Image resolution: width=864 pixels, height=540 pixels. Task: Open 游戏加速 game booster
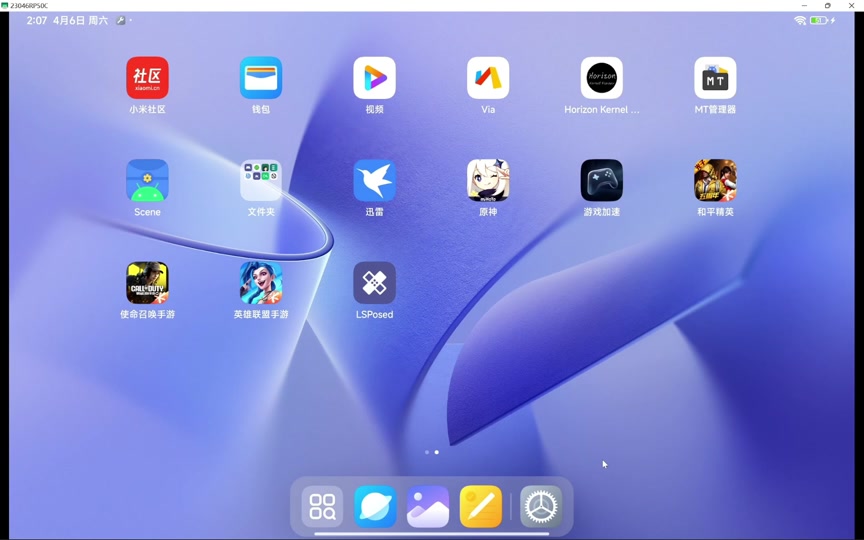coord(602,180)
